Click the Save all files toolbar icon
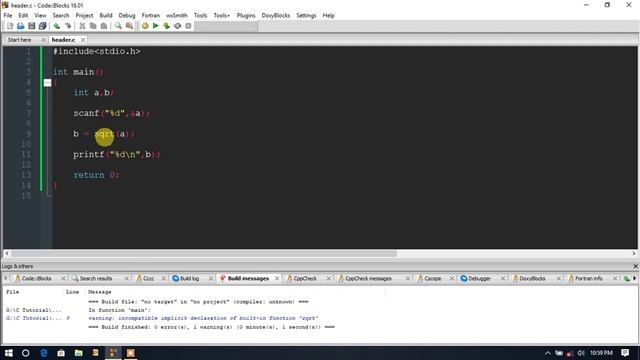This screenshot has width=640, height=360. tap(42, 26)
